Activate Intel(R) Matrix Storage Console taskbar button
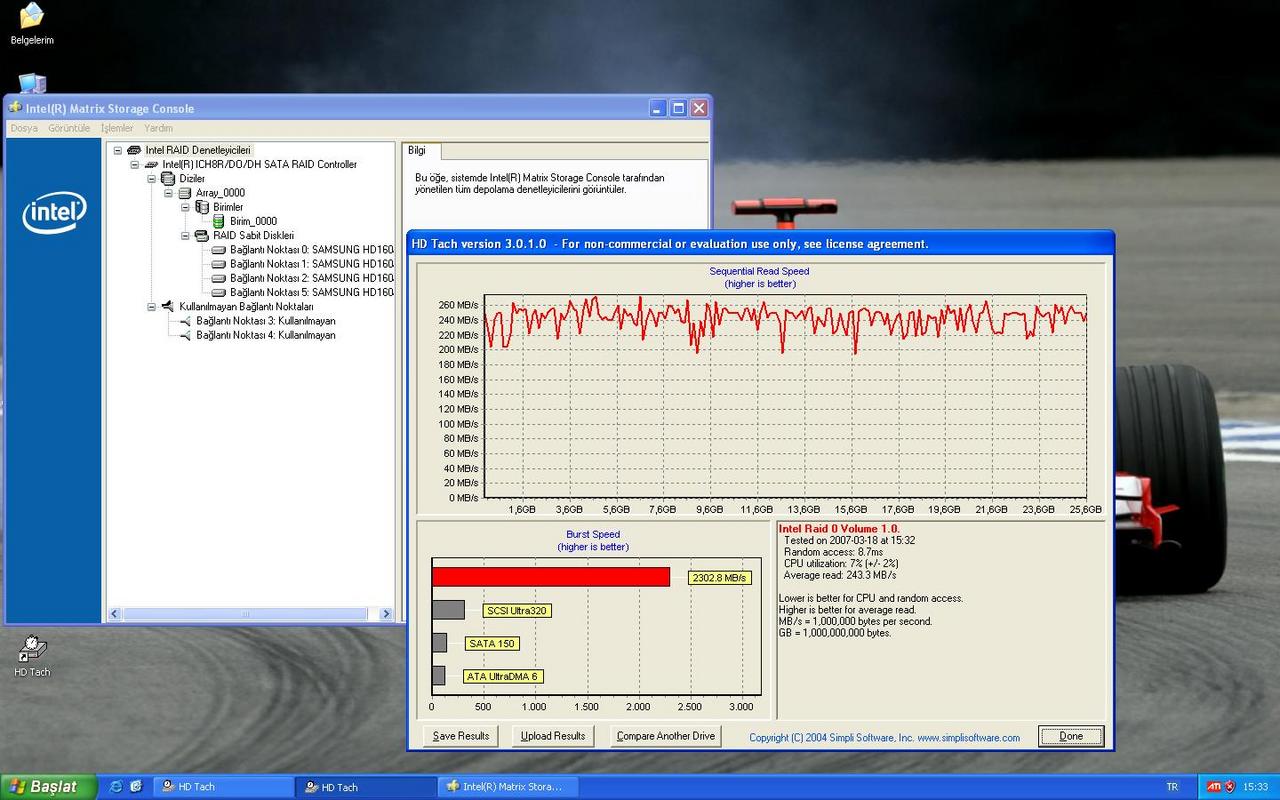1280x800 pixels. [x=508, y=787]
